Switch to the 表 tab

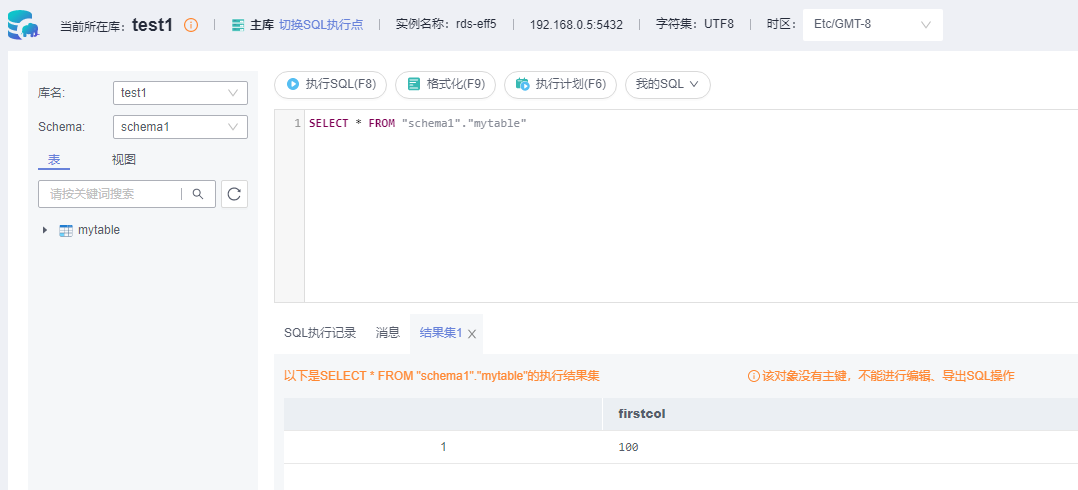click(x=54, y=159)
